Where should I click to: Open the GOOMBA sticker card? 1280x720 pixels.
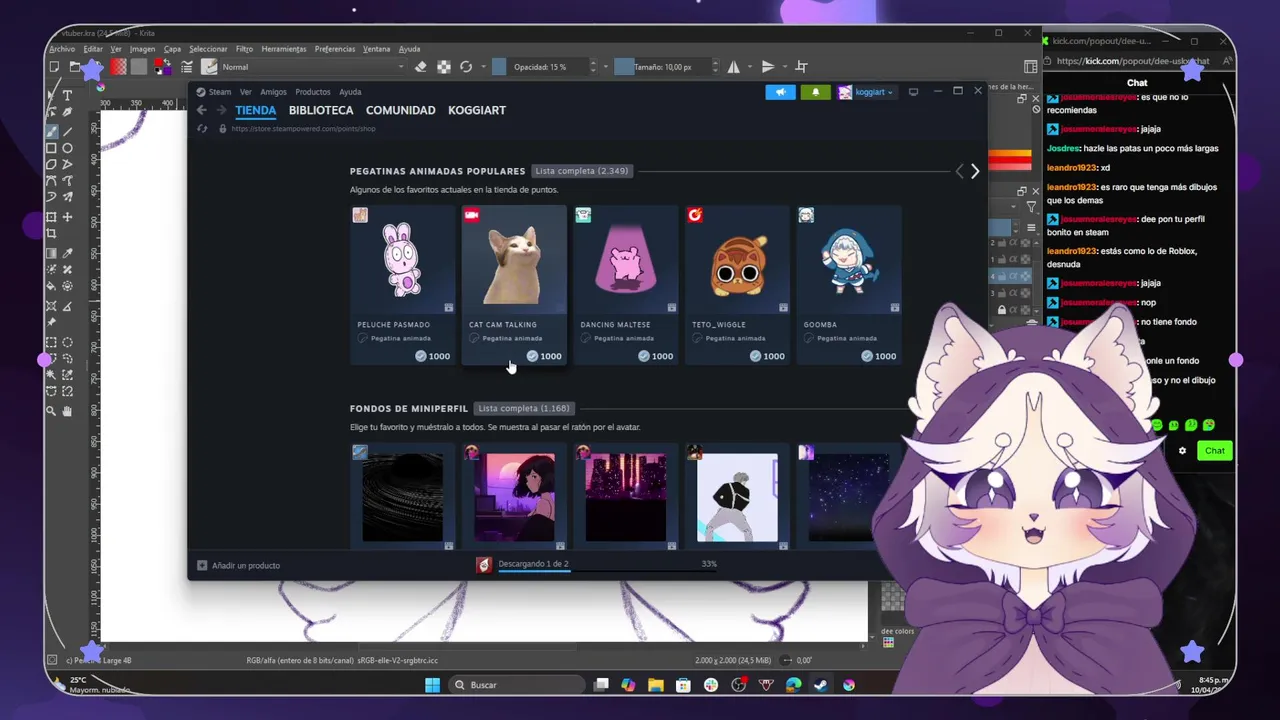[849, 286]
